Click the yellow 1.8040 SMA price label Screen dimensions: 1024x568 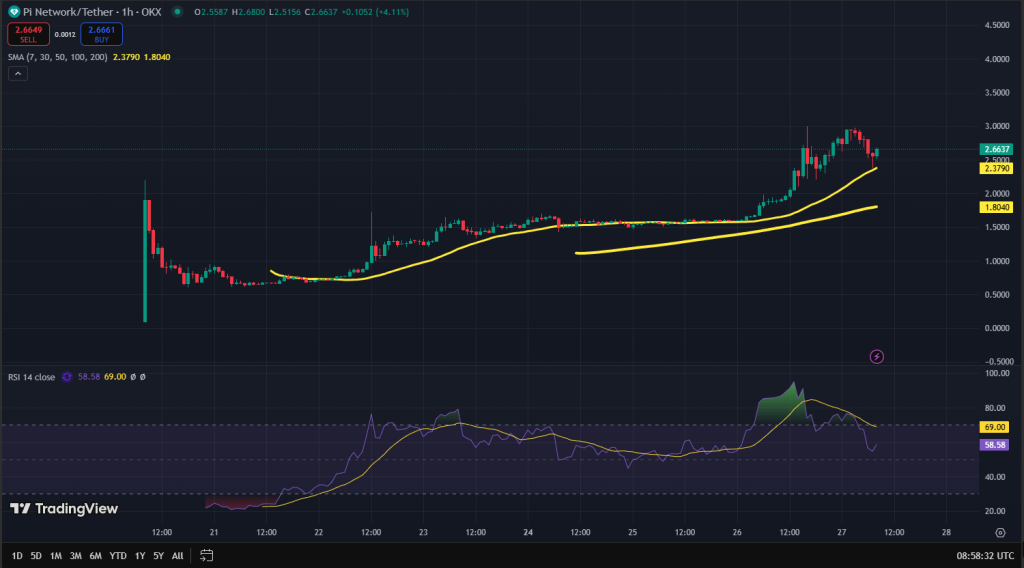click(x=996, y=208)
